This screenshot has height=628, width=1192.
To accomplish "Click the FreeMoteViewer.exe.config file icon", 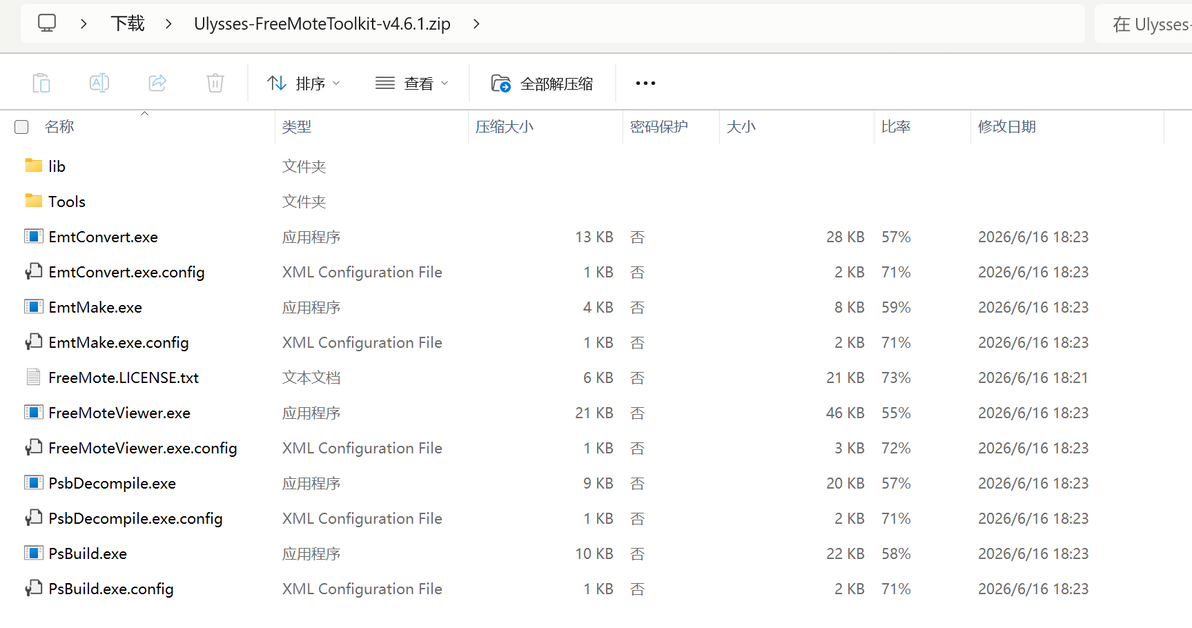I will pyautogui.click(x=33, y=448).
